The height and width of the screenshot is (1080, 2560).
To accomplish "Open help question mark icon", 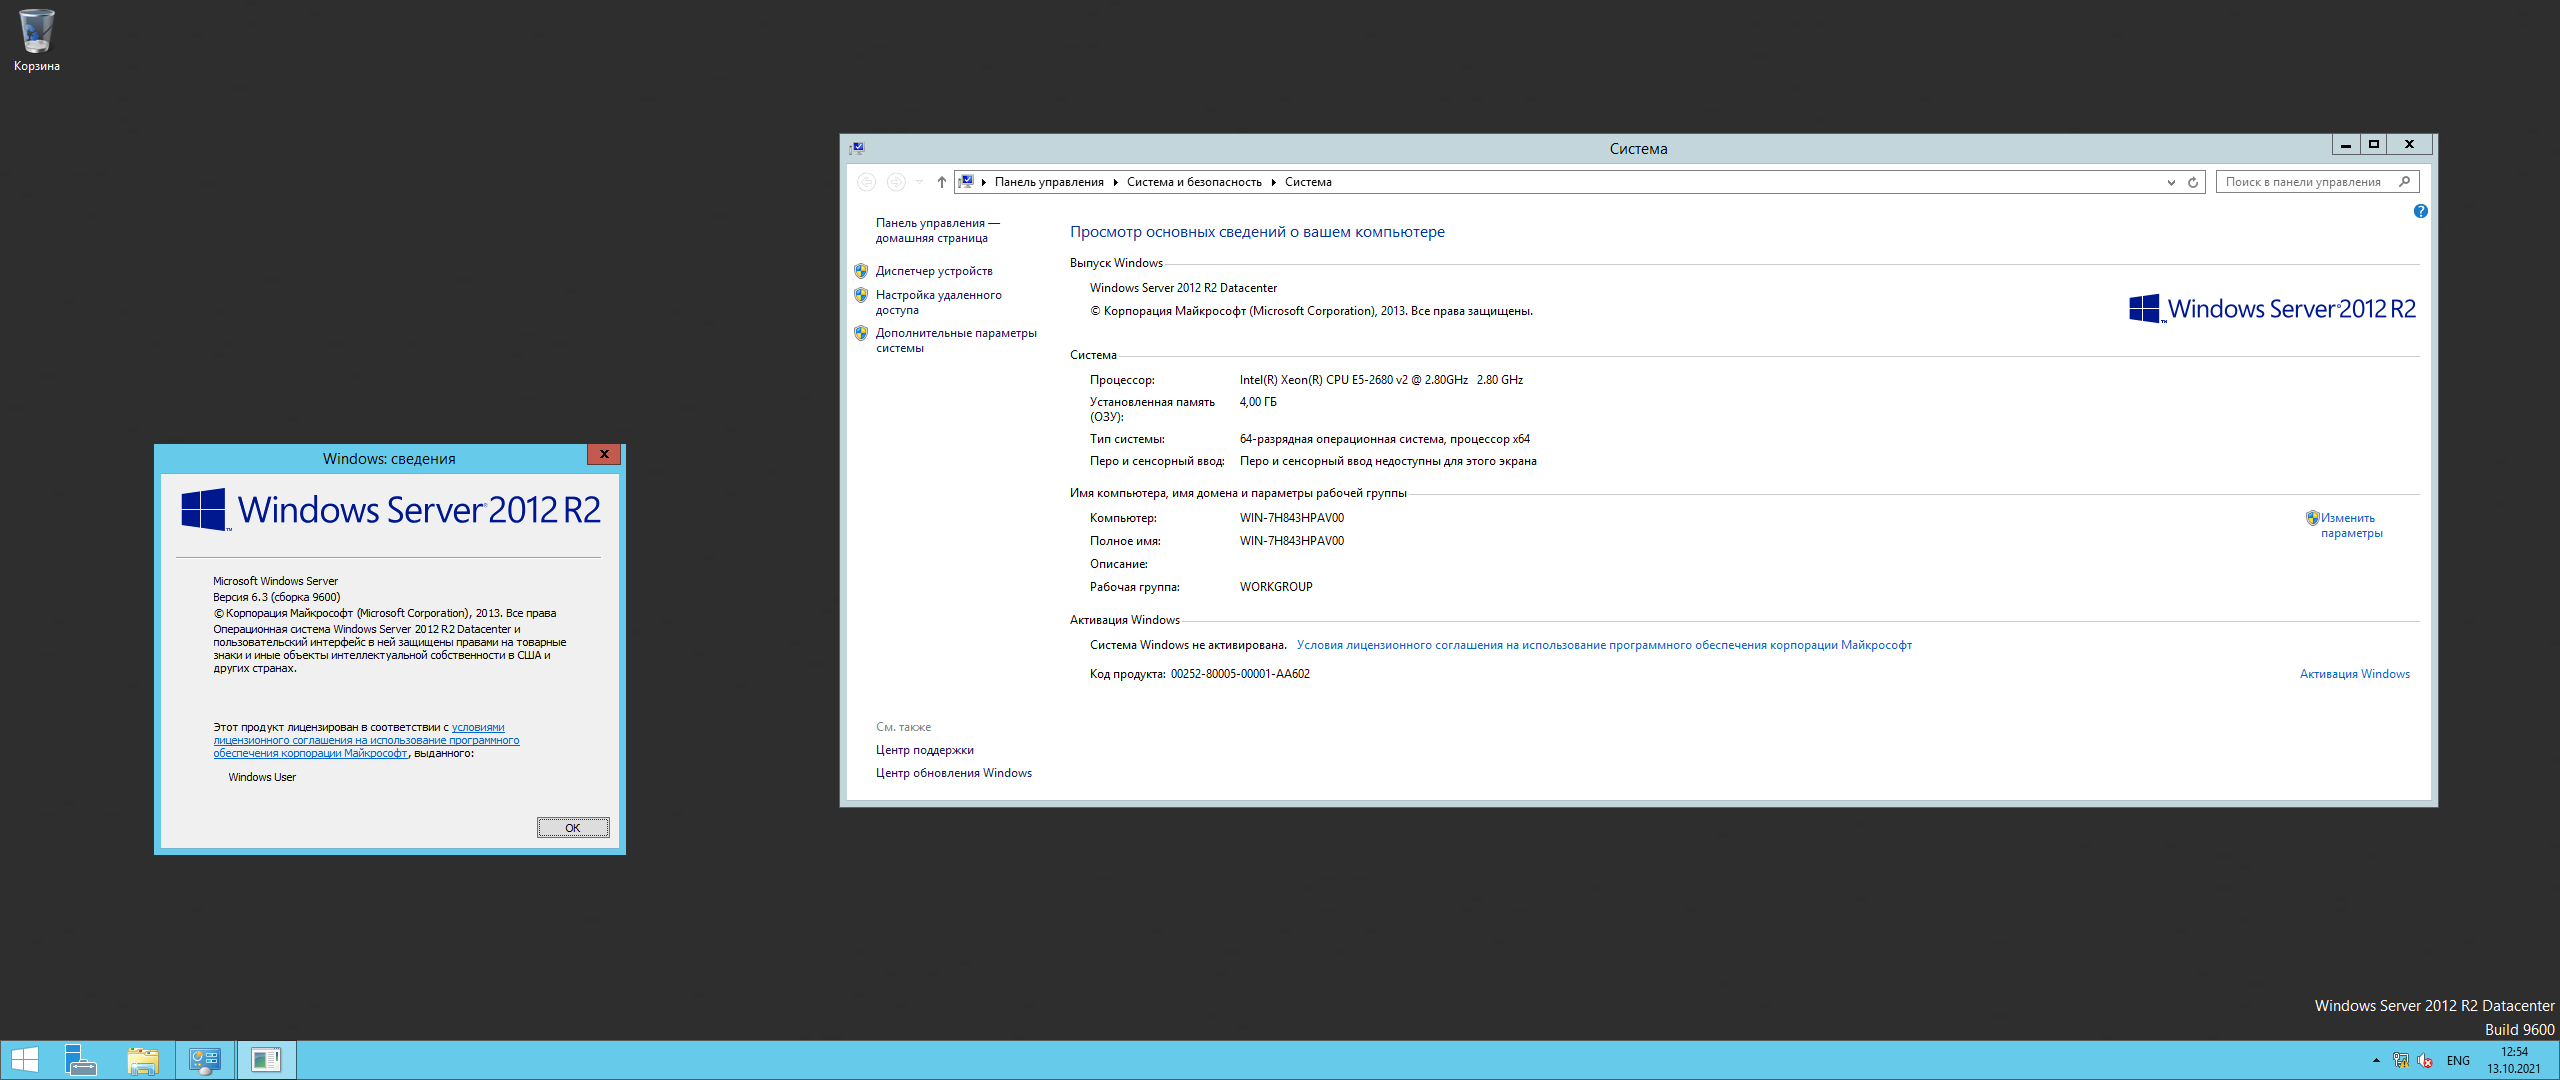I will 2420,211.
